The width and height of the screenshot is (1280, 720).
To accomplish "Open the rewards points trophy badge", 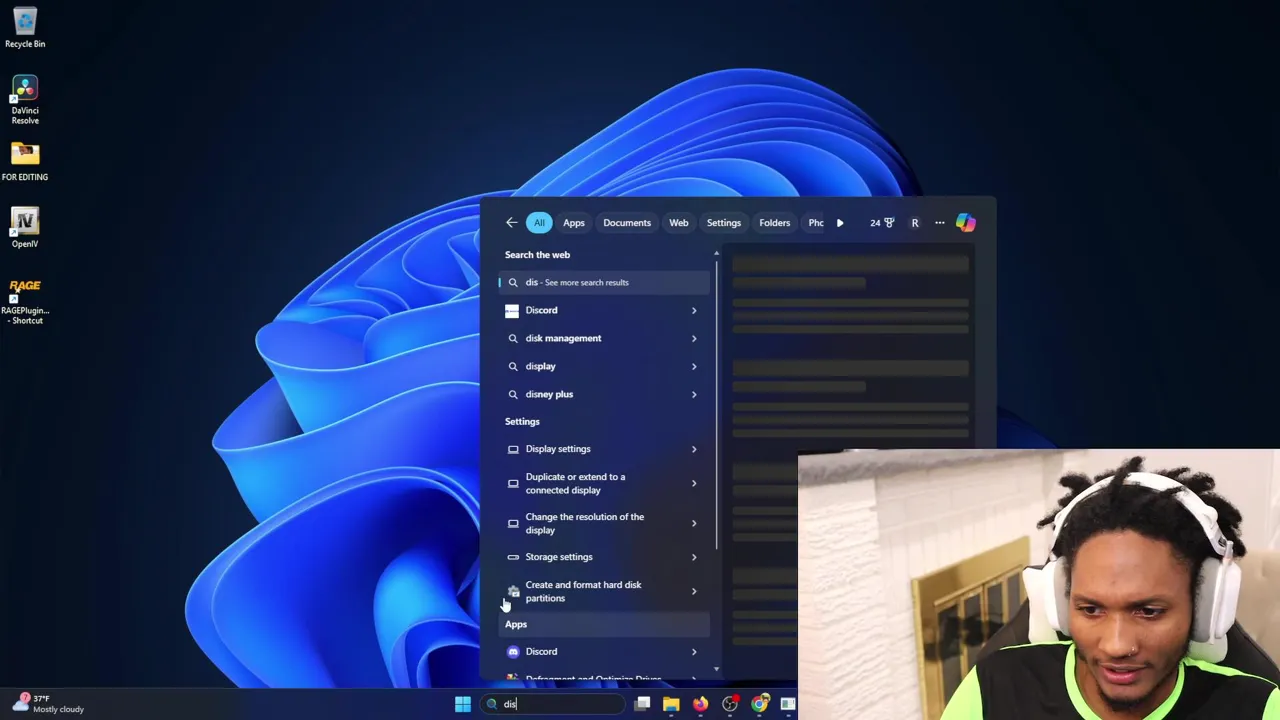I will [x=882, y=223].
